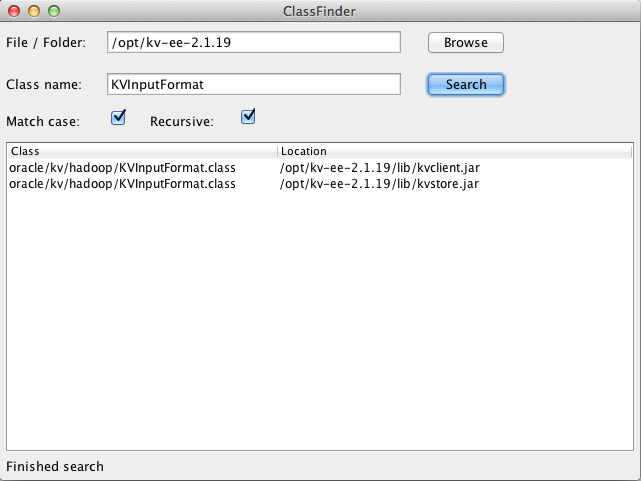Close the ClassFinder window with red button
The width and height of the screenshot is (641, 481).
coord(14,11)
